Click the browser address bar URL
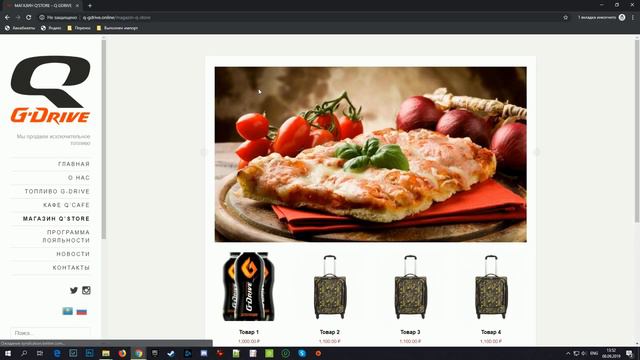640x360 pixels. pos(117,18)
